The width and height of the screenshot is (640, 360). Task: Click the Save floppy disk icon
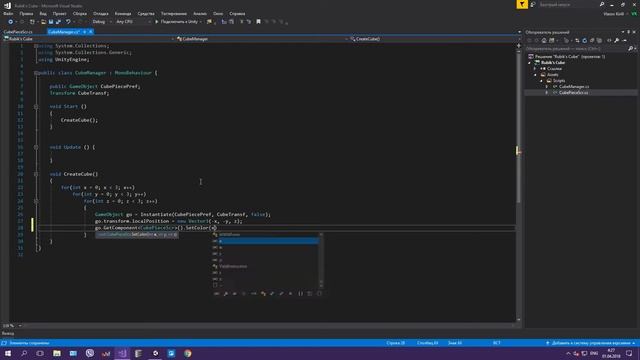coord(51,22)
